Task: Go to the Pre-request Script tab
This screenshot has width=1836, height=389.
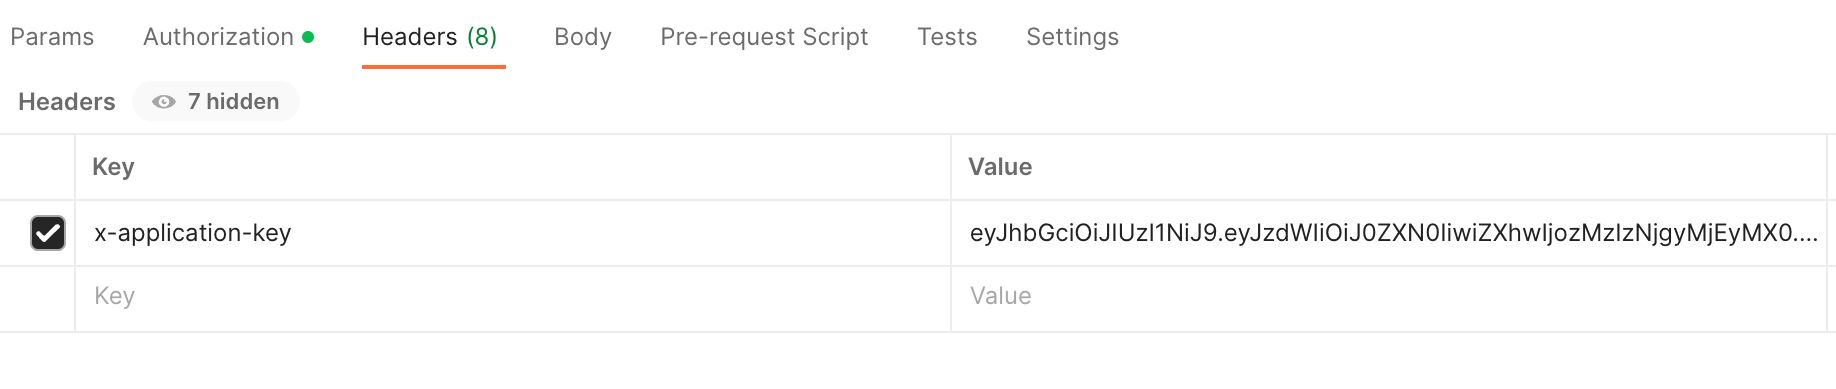Action: click(x=764, y=37)
